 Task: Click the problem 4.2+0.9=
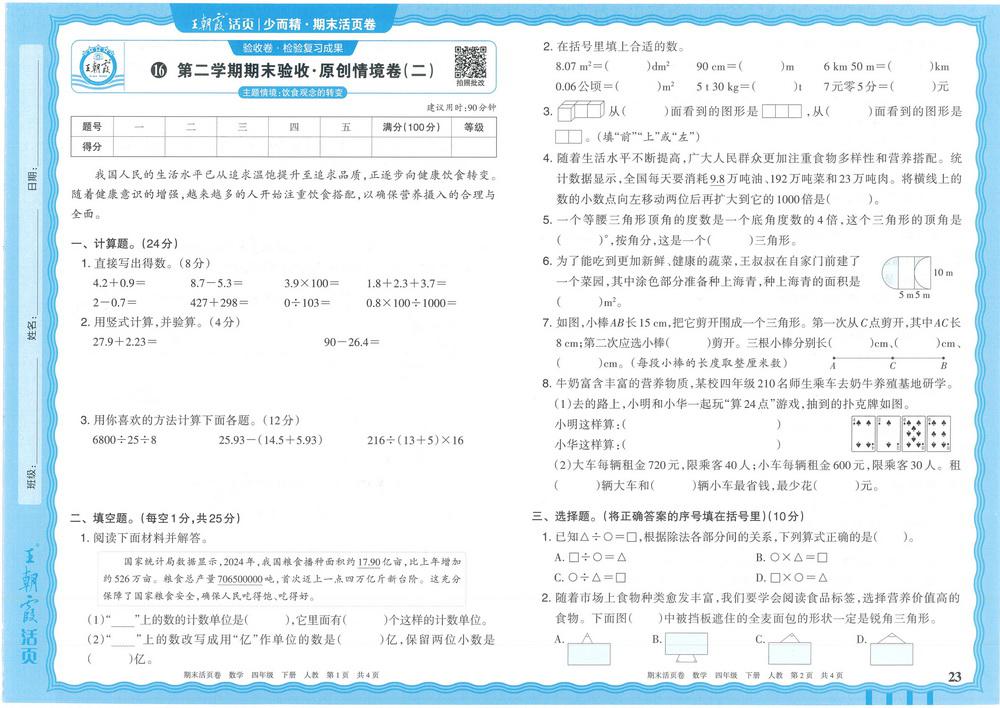pos(119,283)
